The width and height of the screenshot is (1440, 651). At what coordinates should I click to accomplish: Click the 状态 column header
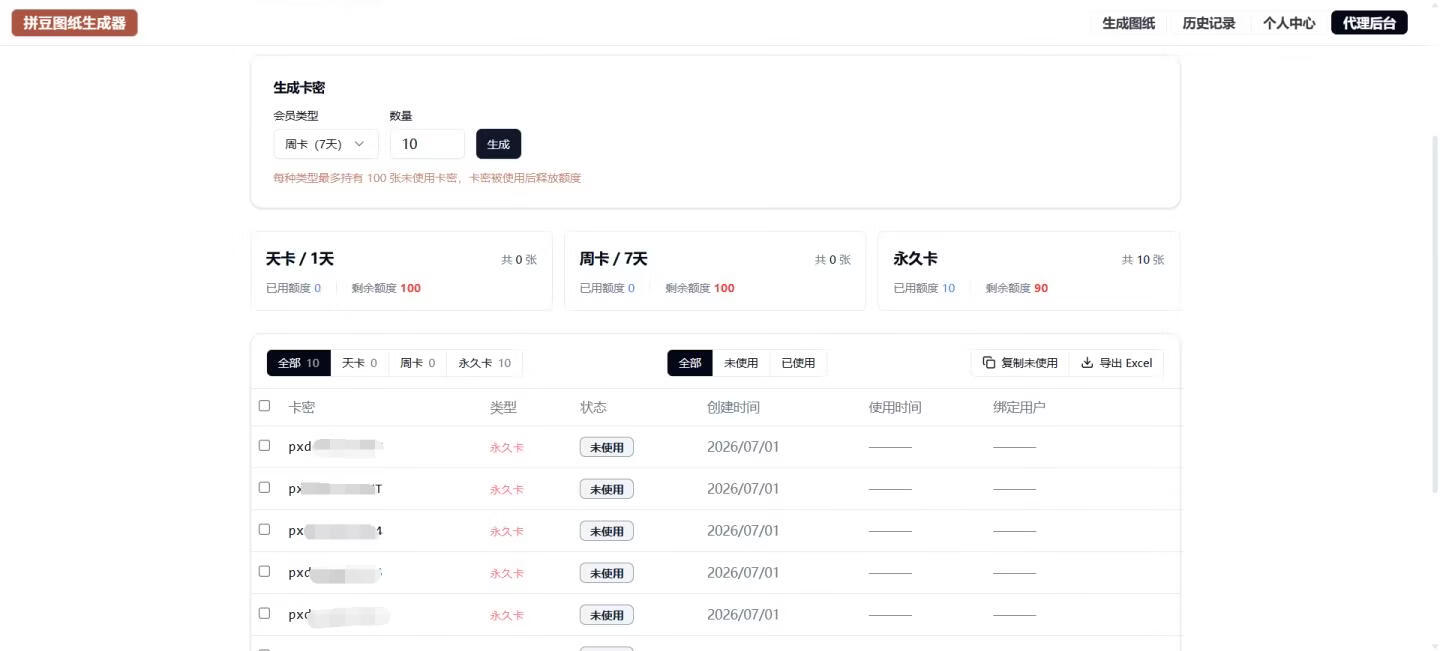tap(593, 407)
